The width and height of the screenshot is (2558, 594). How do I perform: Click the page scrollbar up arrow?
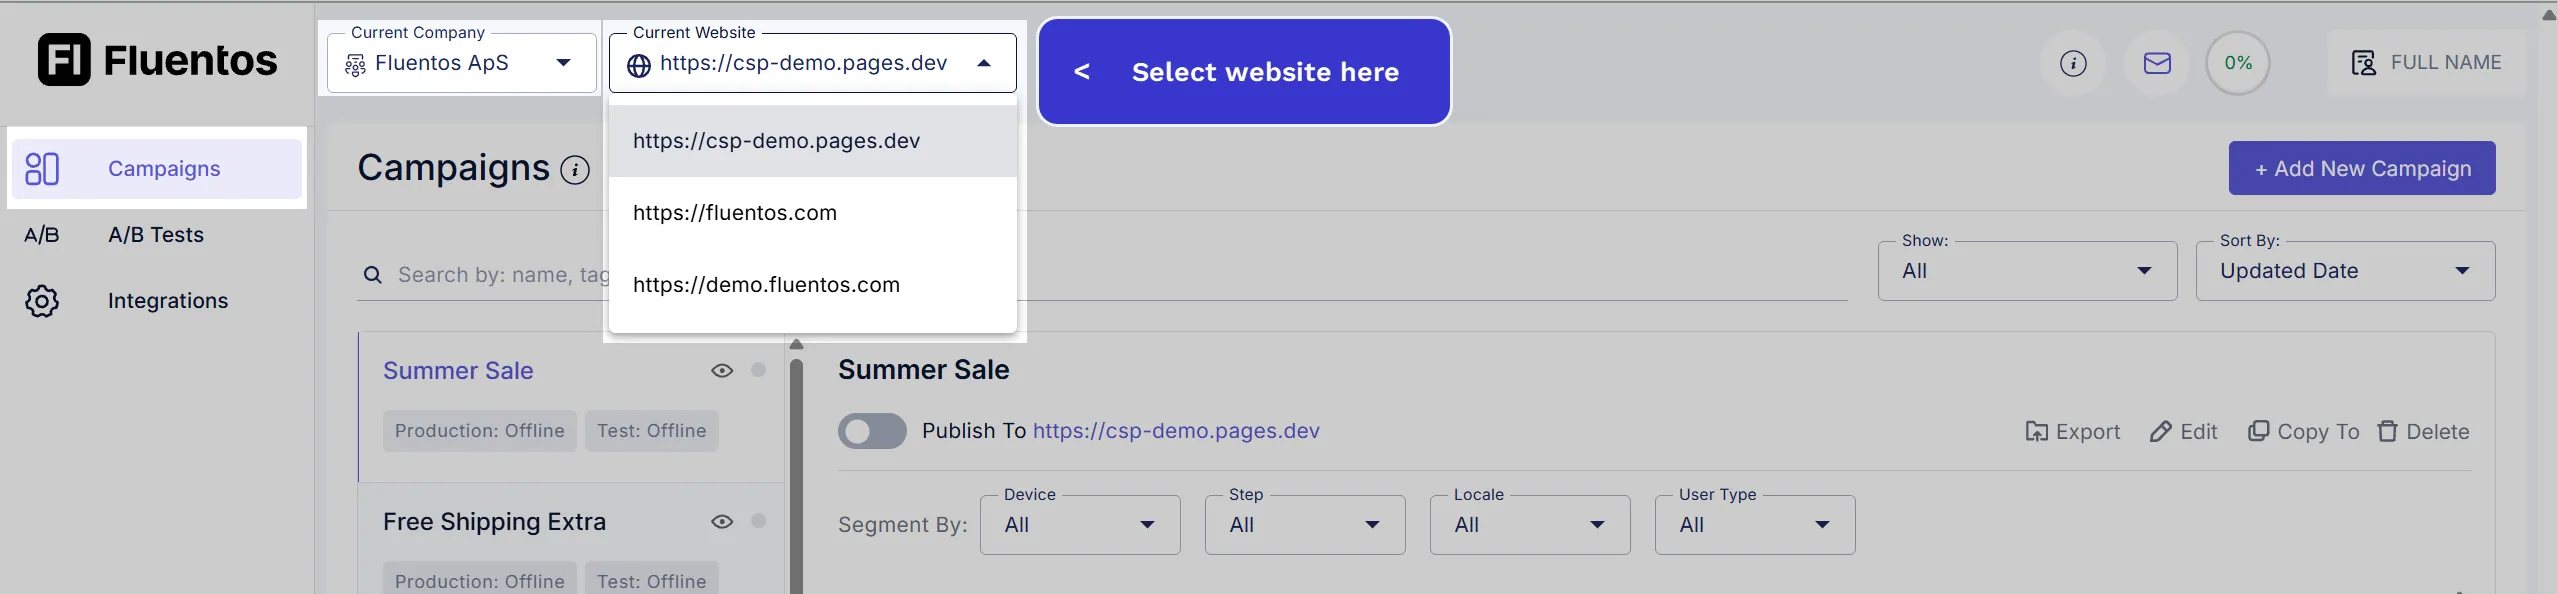(x=2549, y=14)
